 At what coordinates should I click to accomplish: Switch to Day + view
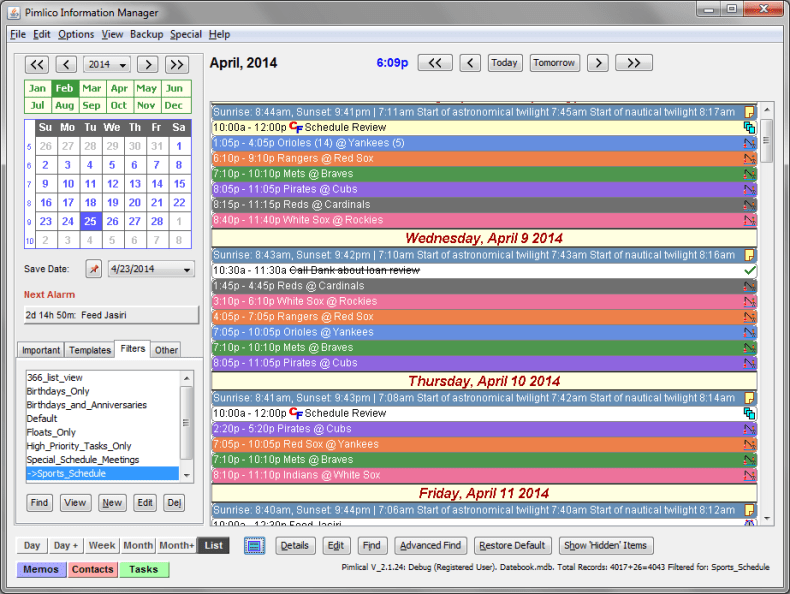pyautogui.click(x=66, y=546)
